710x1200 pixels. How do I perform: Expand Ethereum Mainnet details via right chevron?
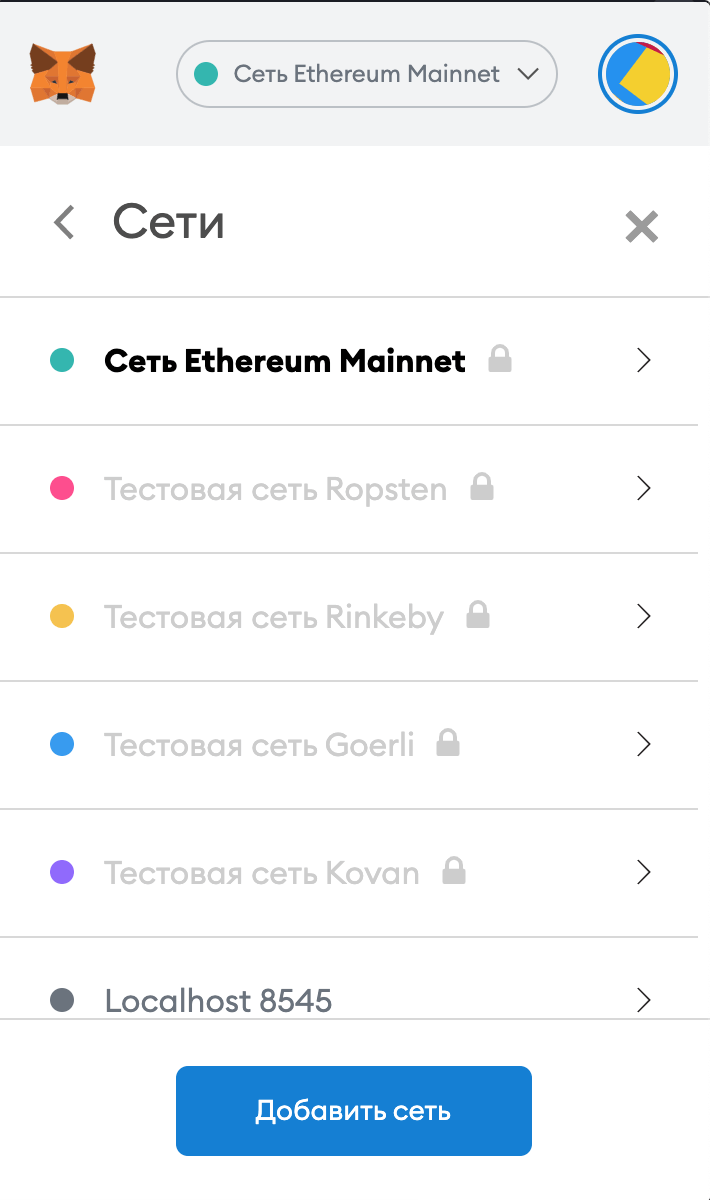coord(644,361)
